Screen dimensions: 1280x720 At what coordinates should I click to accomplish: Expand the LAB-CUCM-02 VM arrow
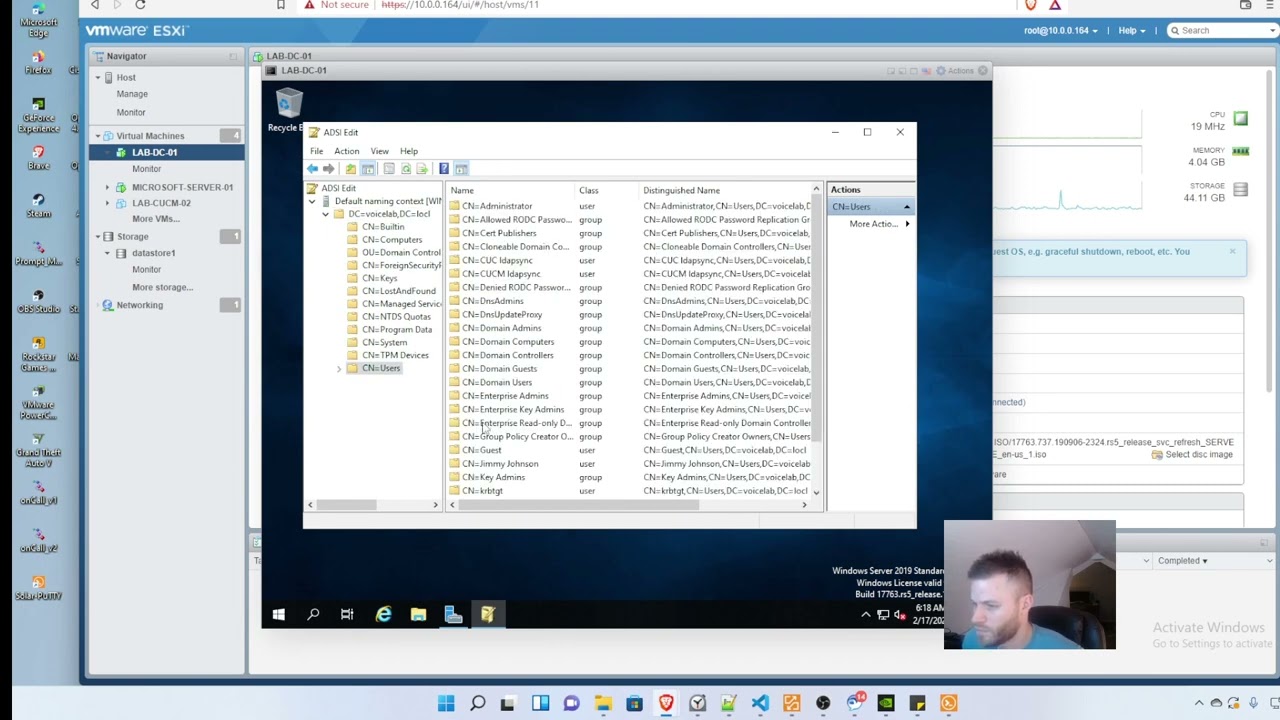(x=108, y=203)
